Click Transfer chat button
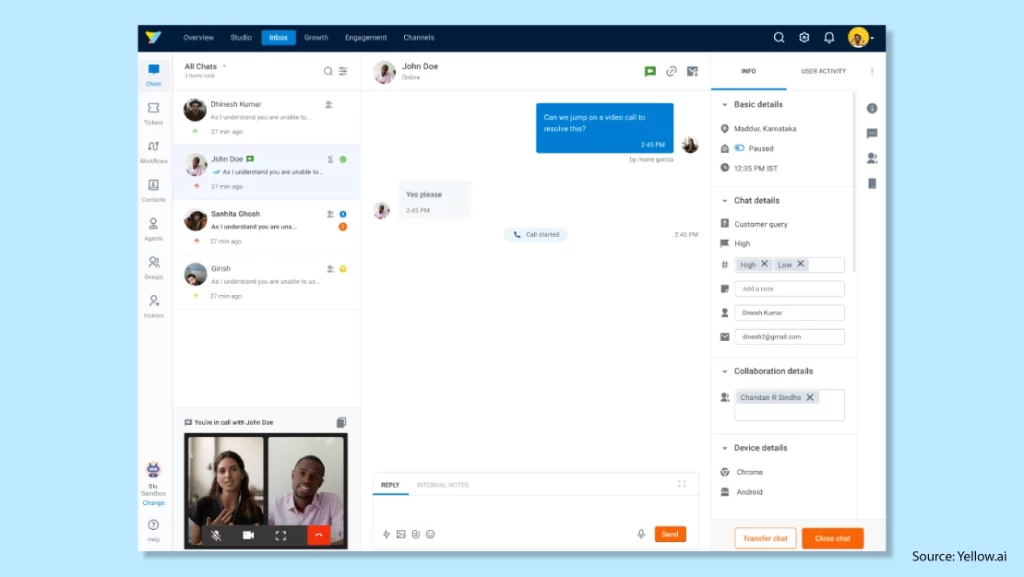The width and height of the screenshot is (1024, 577). coord(765,538)
